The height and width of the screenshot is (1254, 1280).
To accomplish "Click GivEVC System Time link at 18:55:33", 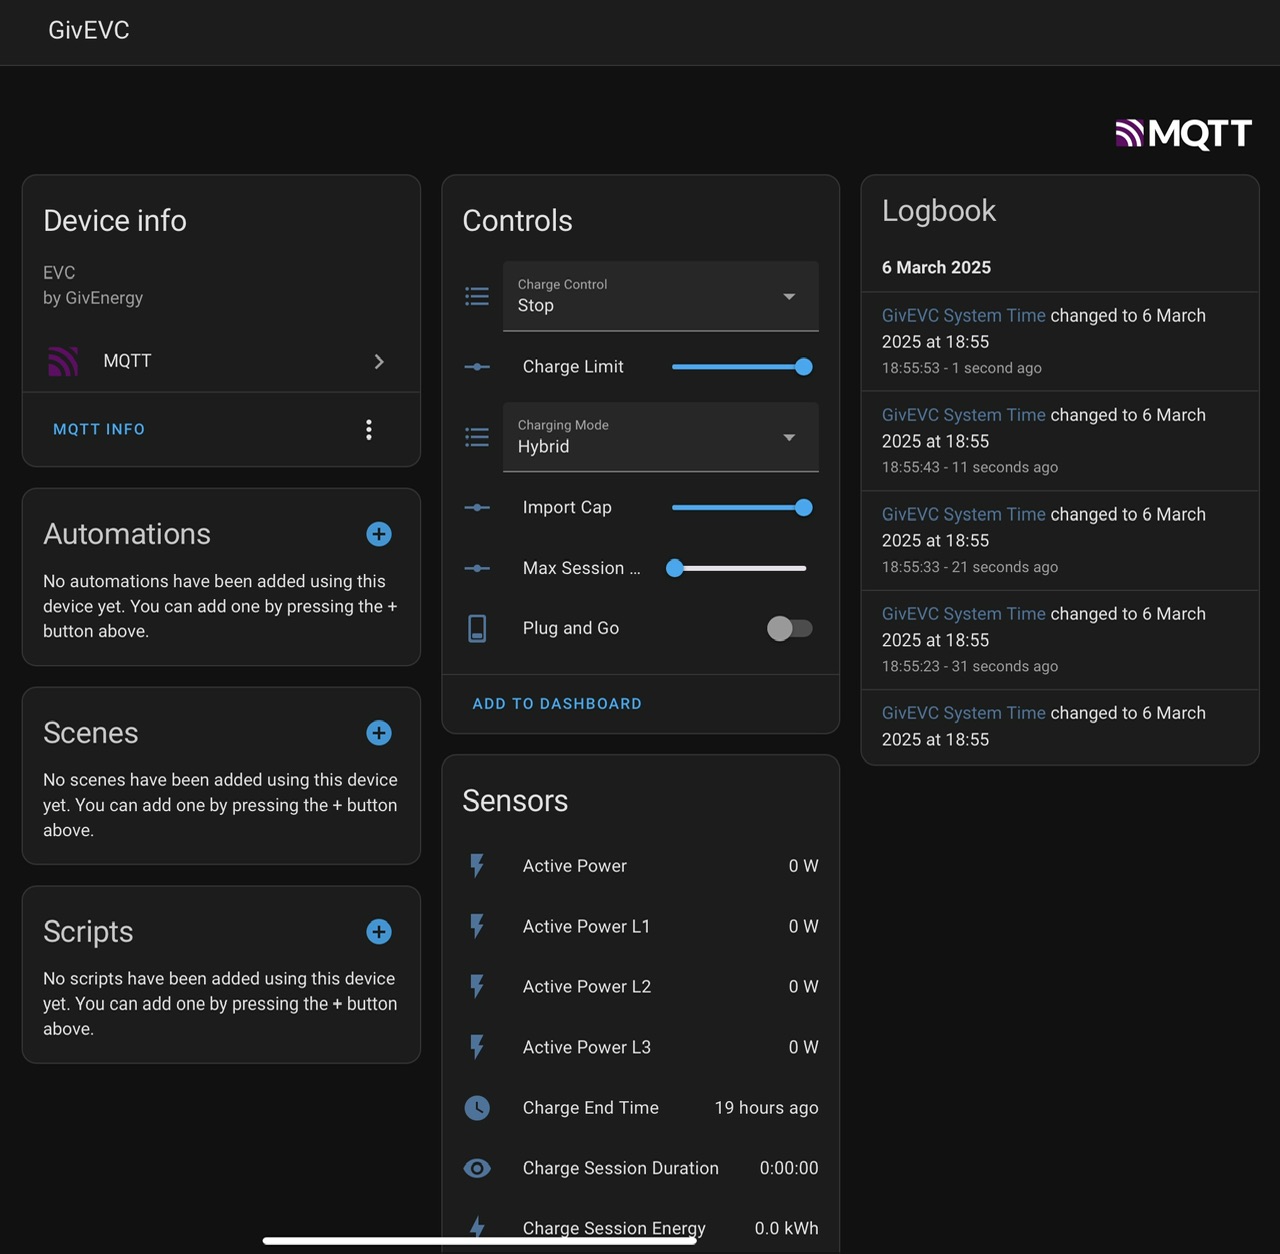I will (x=964, y=514).
